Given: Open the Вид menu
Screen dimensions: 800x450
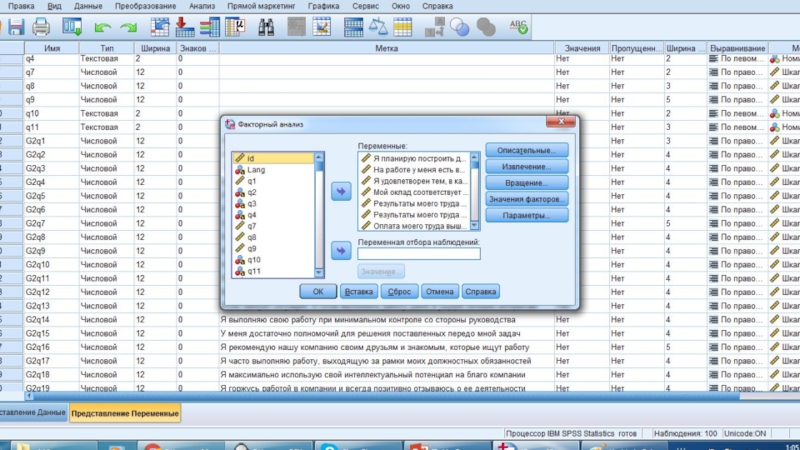Looking at the screenshot, I should pyautogui.click(x=54, y=6).
